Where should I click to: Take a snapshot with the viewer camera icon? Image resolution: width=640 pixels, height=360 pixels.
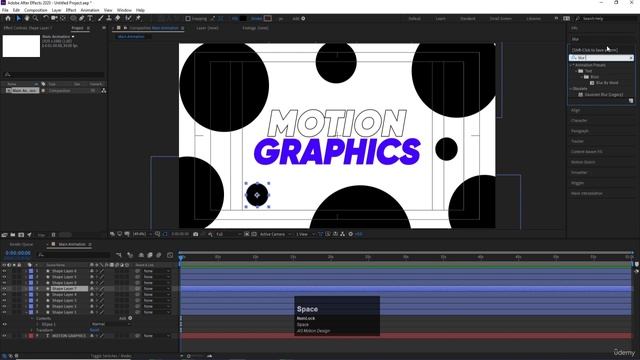click(x=196, y=234)
